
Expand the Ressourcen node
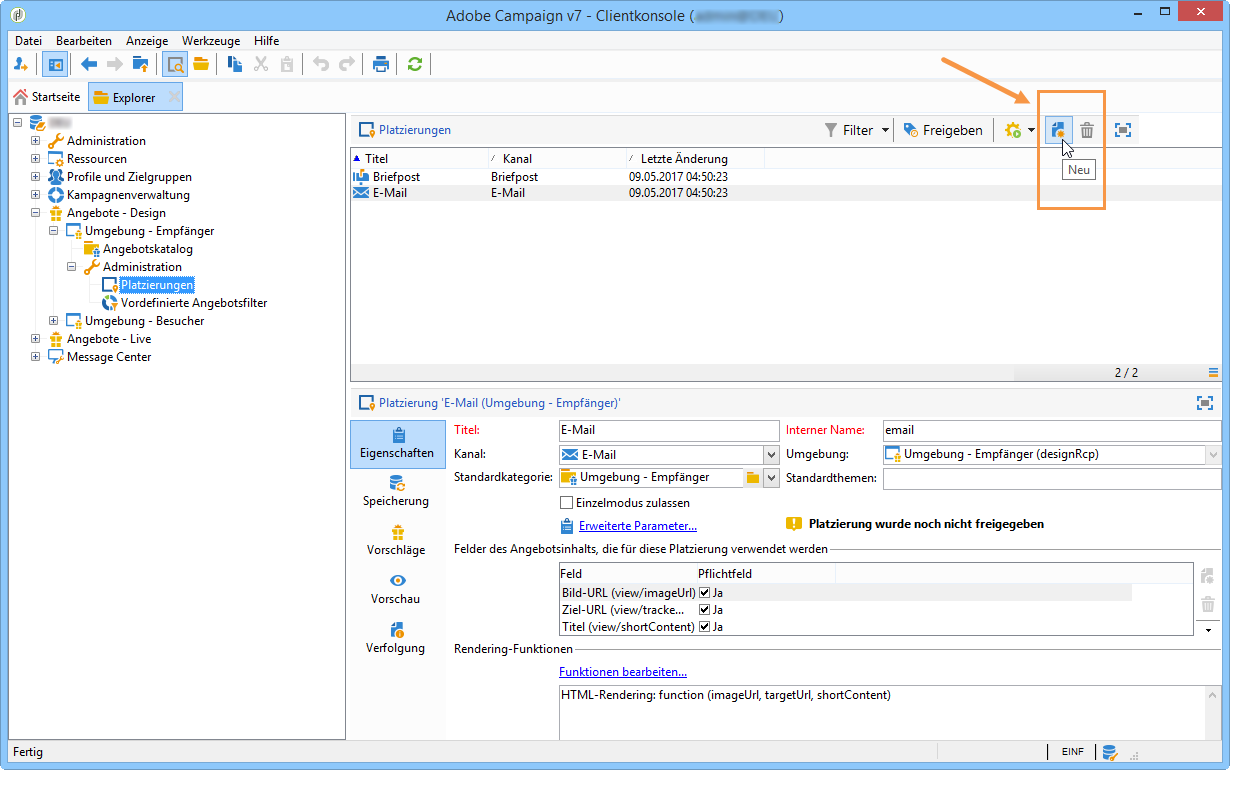tap(36, 159)
